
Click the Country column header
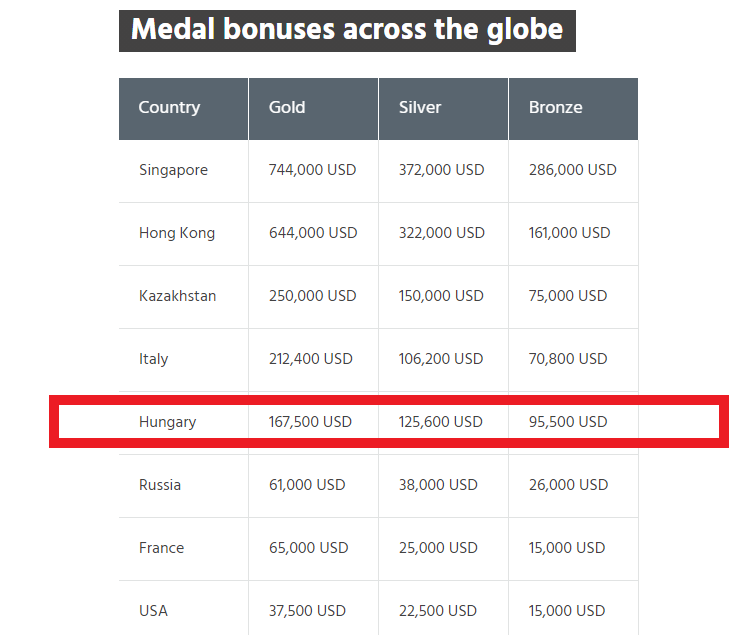(x=184, y=109)
